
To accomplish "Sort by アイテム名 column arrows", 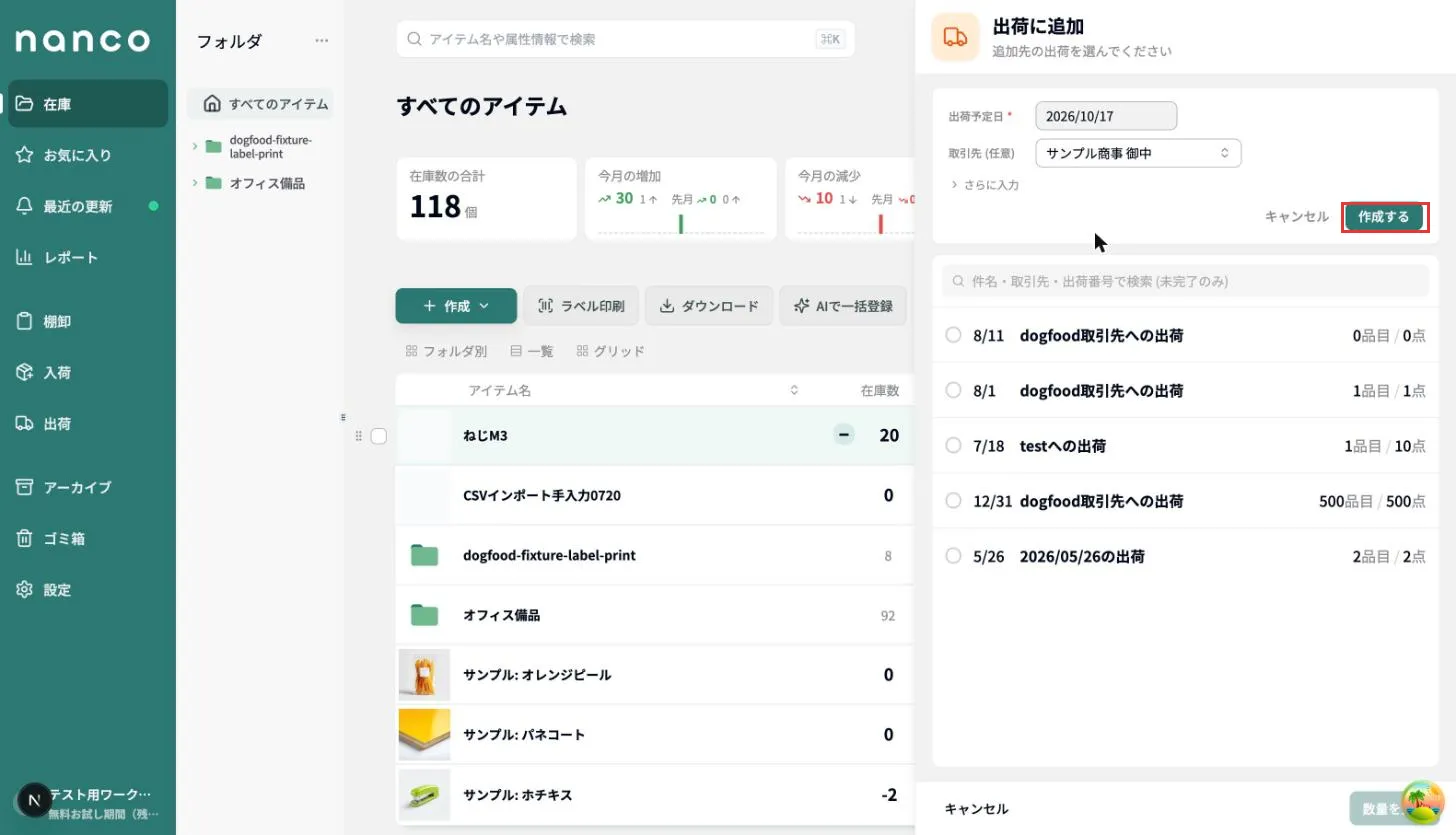I will pyautogui.click(x=794, y=390).
